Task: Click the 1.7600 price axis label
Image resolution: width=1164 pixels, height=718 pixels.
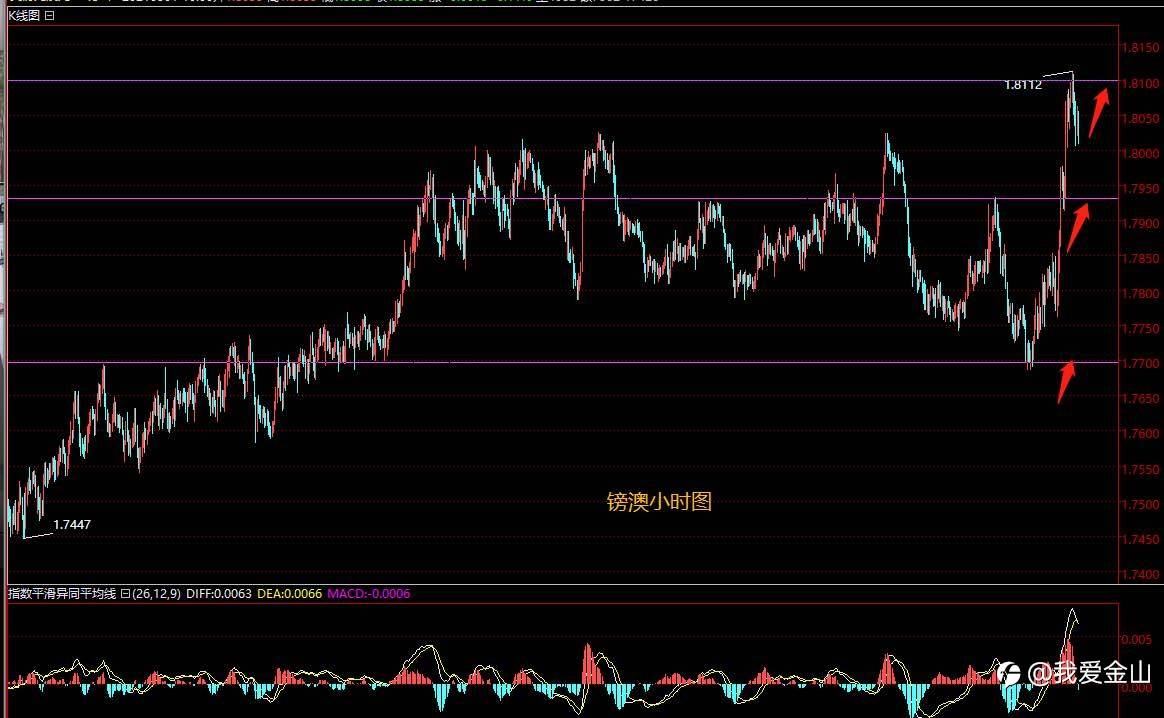Action: click(x=1140, y=433)
